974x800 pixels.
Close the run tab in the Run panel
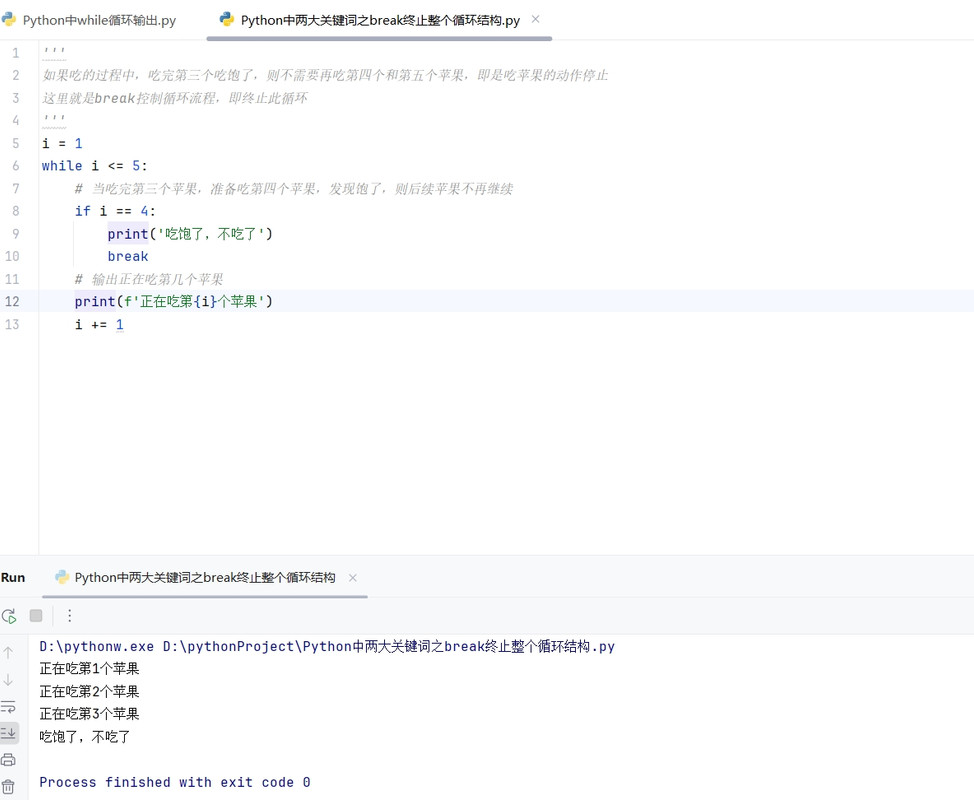(x=353, y=578)
